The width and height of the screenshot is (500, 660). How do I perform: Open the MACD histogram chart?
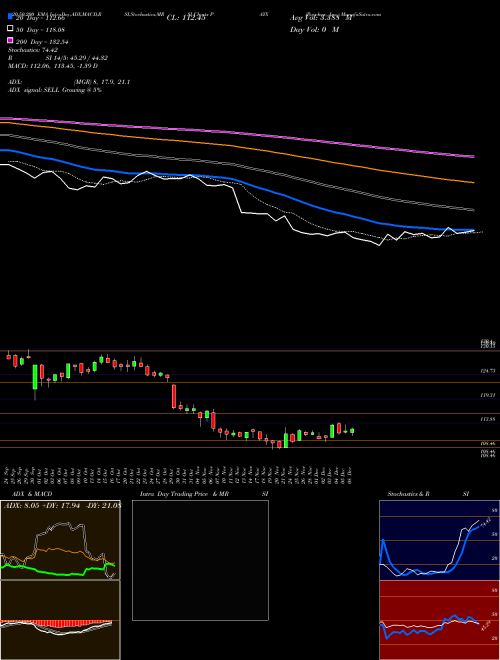click(60, 620)
